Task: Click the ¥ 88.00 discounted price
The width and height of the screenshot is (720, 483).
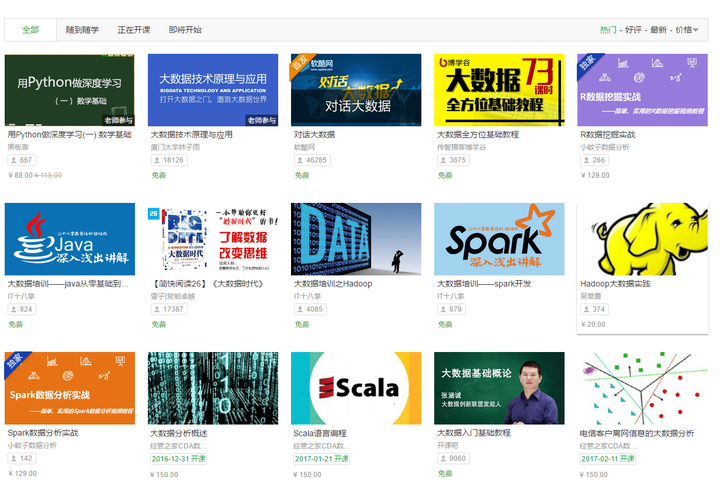Action: tap(21, 175)
